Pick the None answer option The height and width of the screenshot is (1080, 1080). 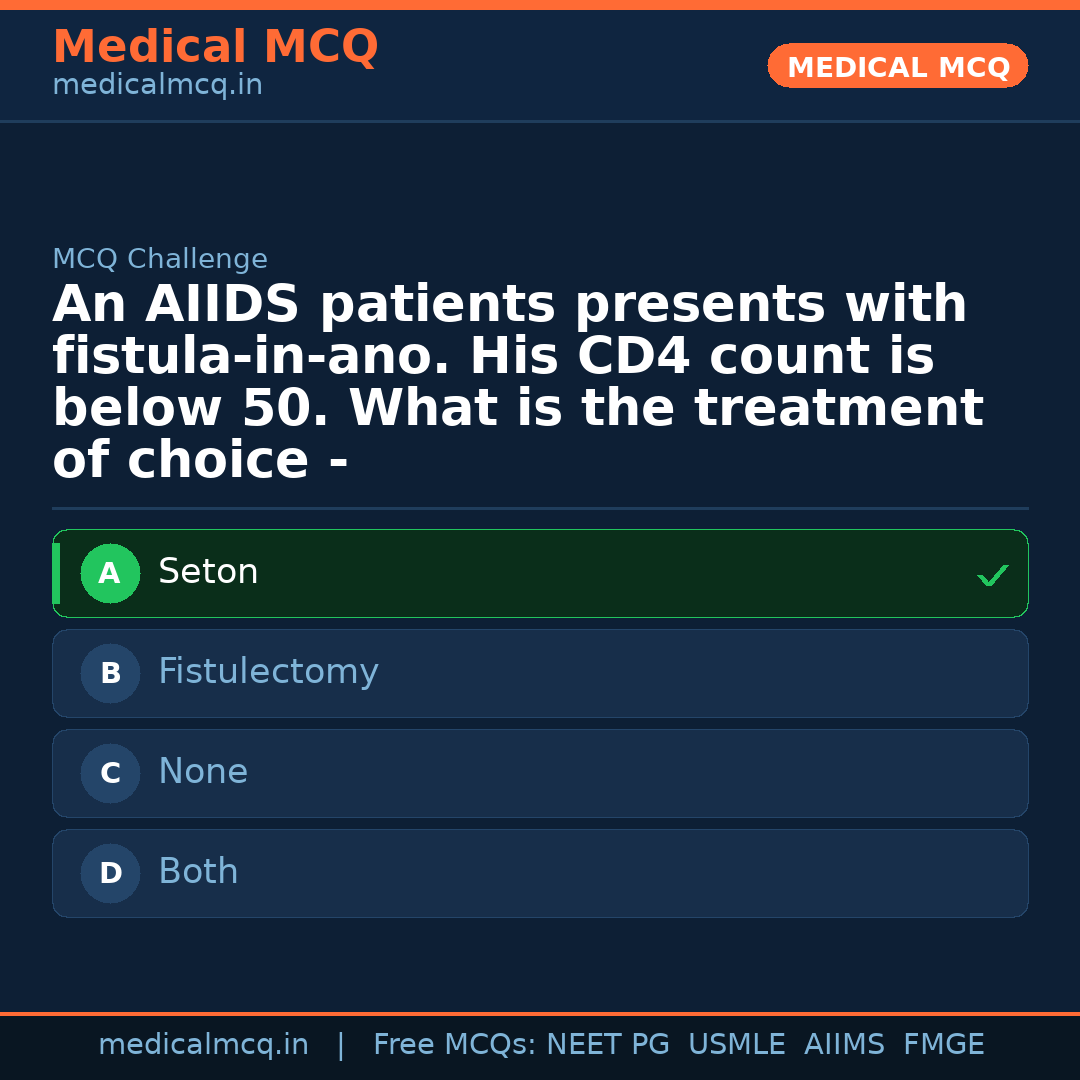pos(540,773)
